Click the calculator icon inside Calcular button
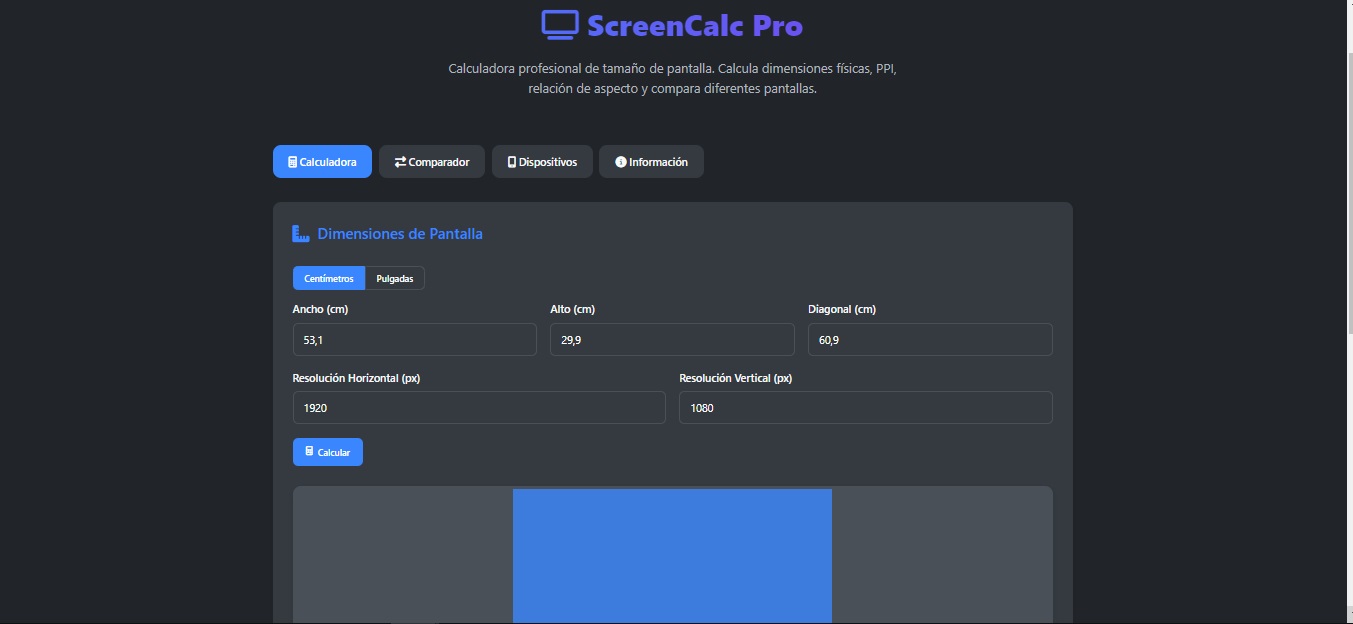Image resolution: width=1353 pixels, height=624 pixels. pyautogui.click(x=309, y=451)
